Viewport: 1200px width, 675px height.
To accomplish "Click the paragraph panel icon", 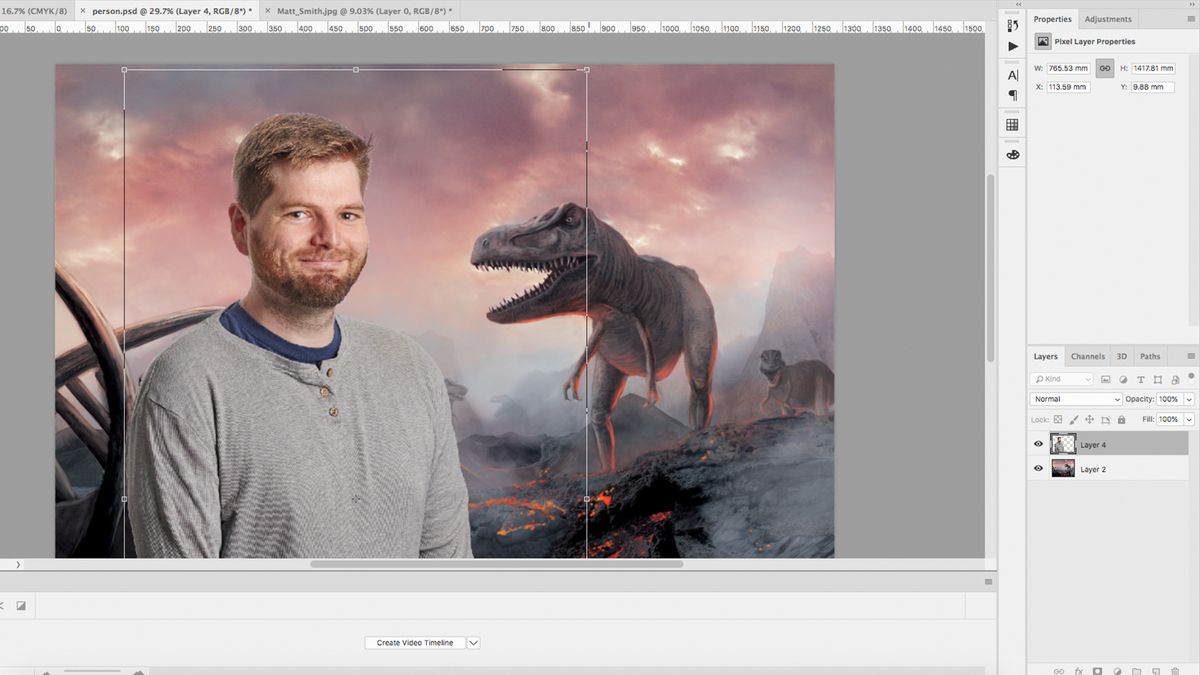I will tap(1012, 95).
